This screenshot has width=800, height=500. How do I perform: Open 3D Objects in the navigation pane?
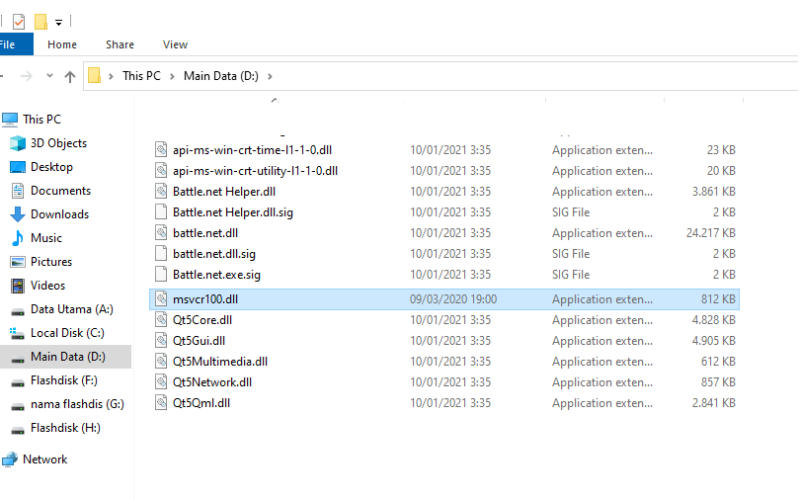[x=59, y=143]
